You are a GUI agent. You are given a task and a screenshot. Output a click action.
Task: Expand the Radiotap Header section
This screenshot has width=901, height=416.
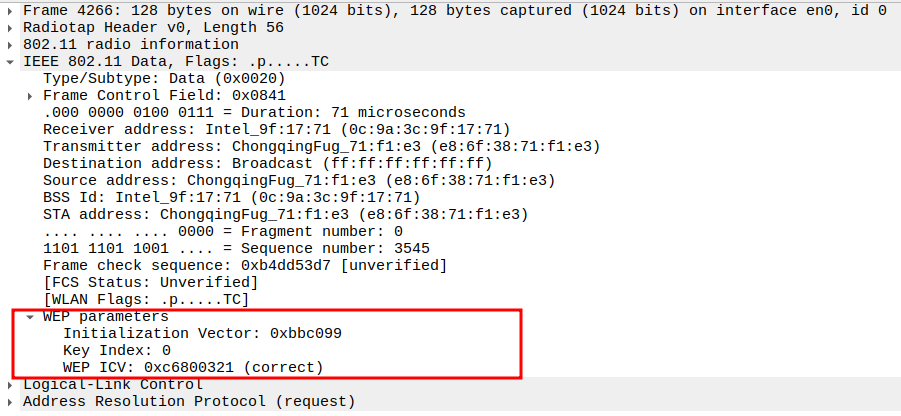pyautogui.click(x=11, y=28)
